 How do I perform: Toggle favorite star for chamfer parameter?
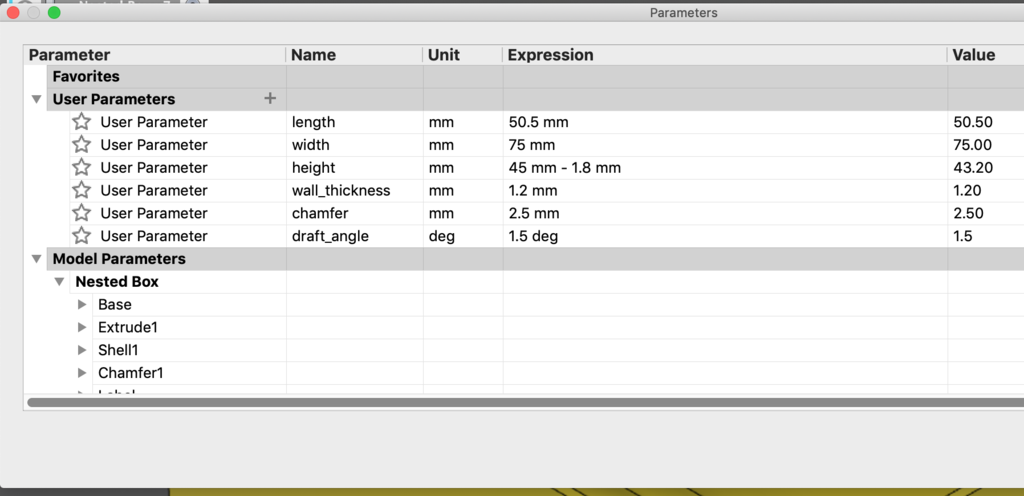coord(81,213)
